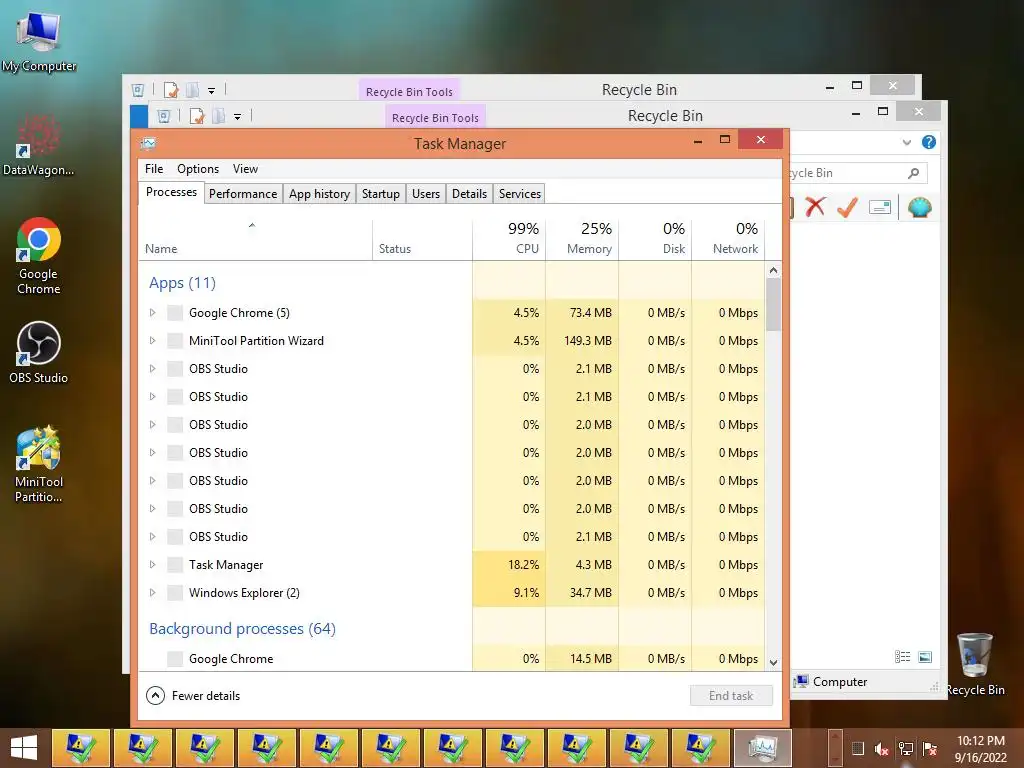The image size is (1024, 768).
Task: Expand the Google Chrome (5) process group
Action: [152, 313]
